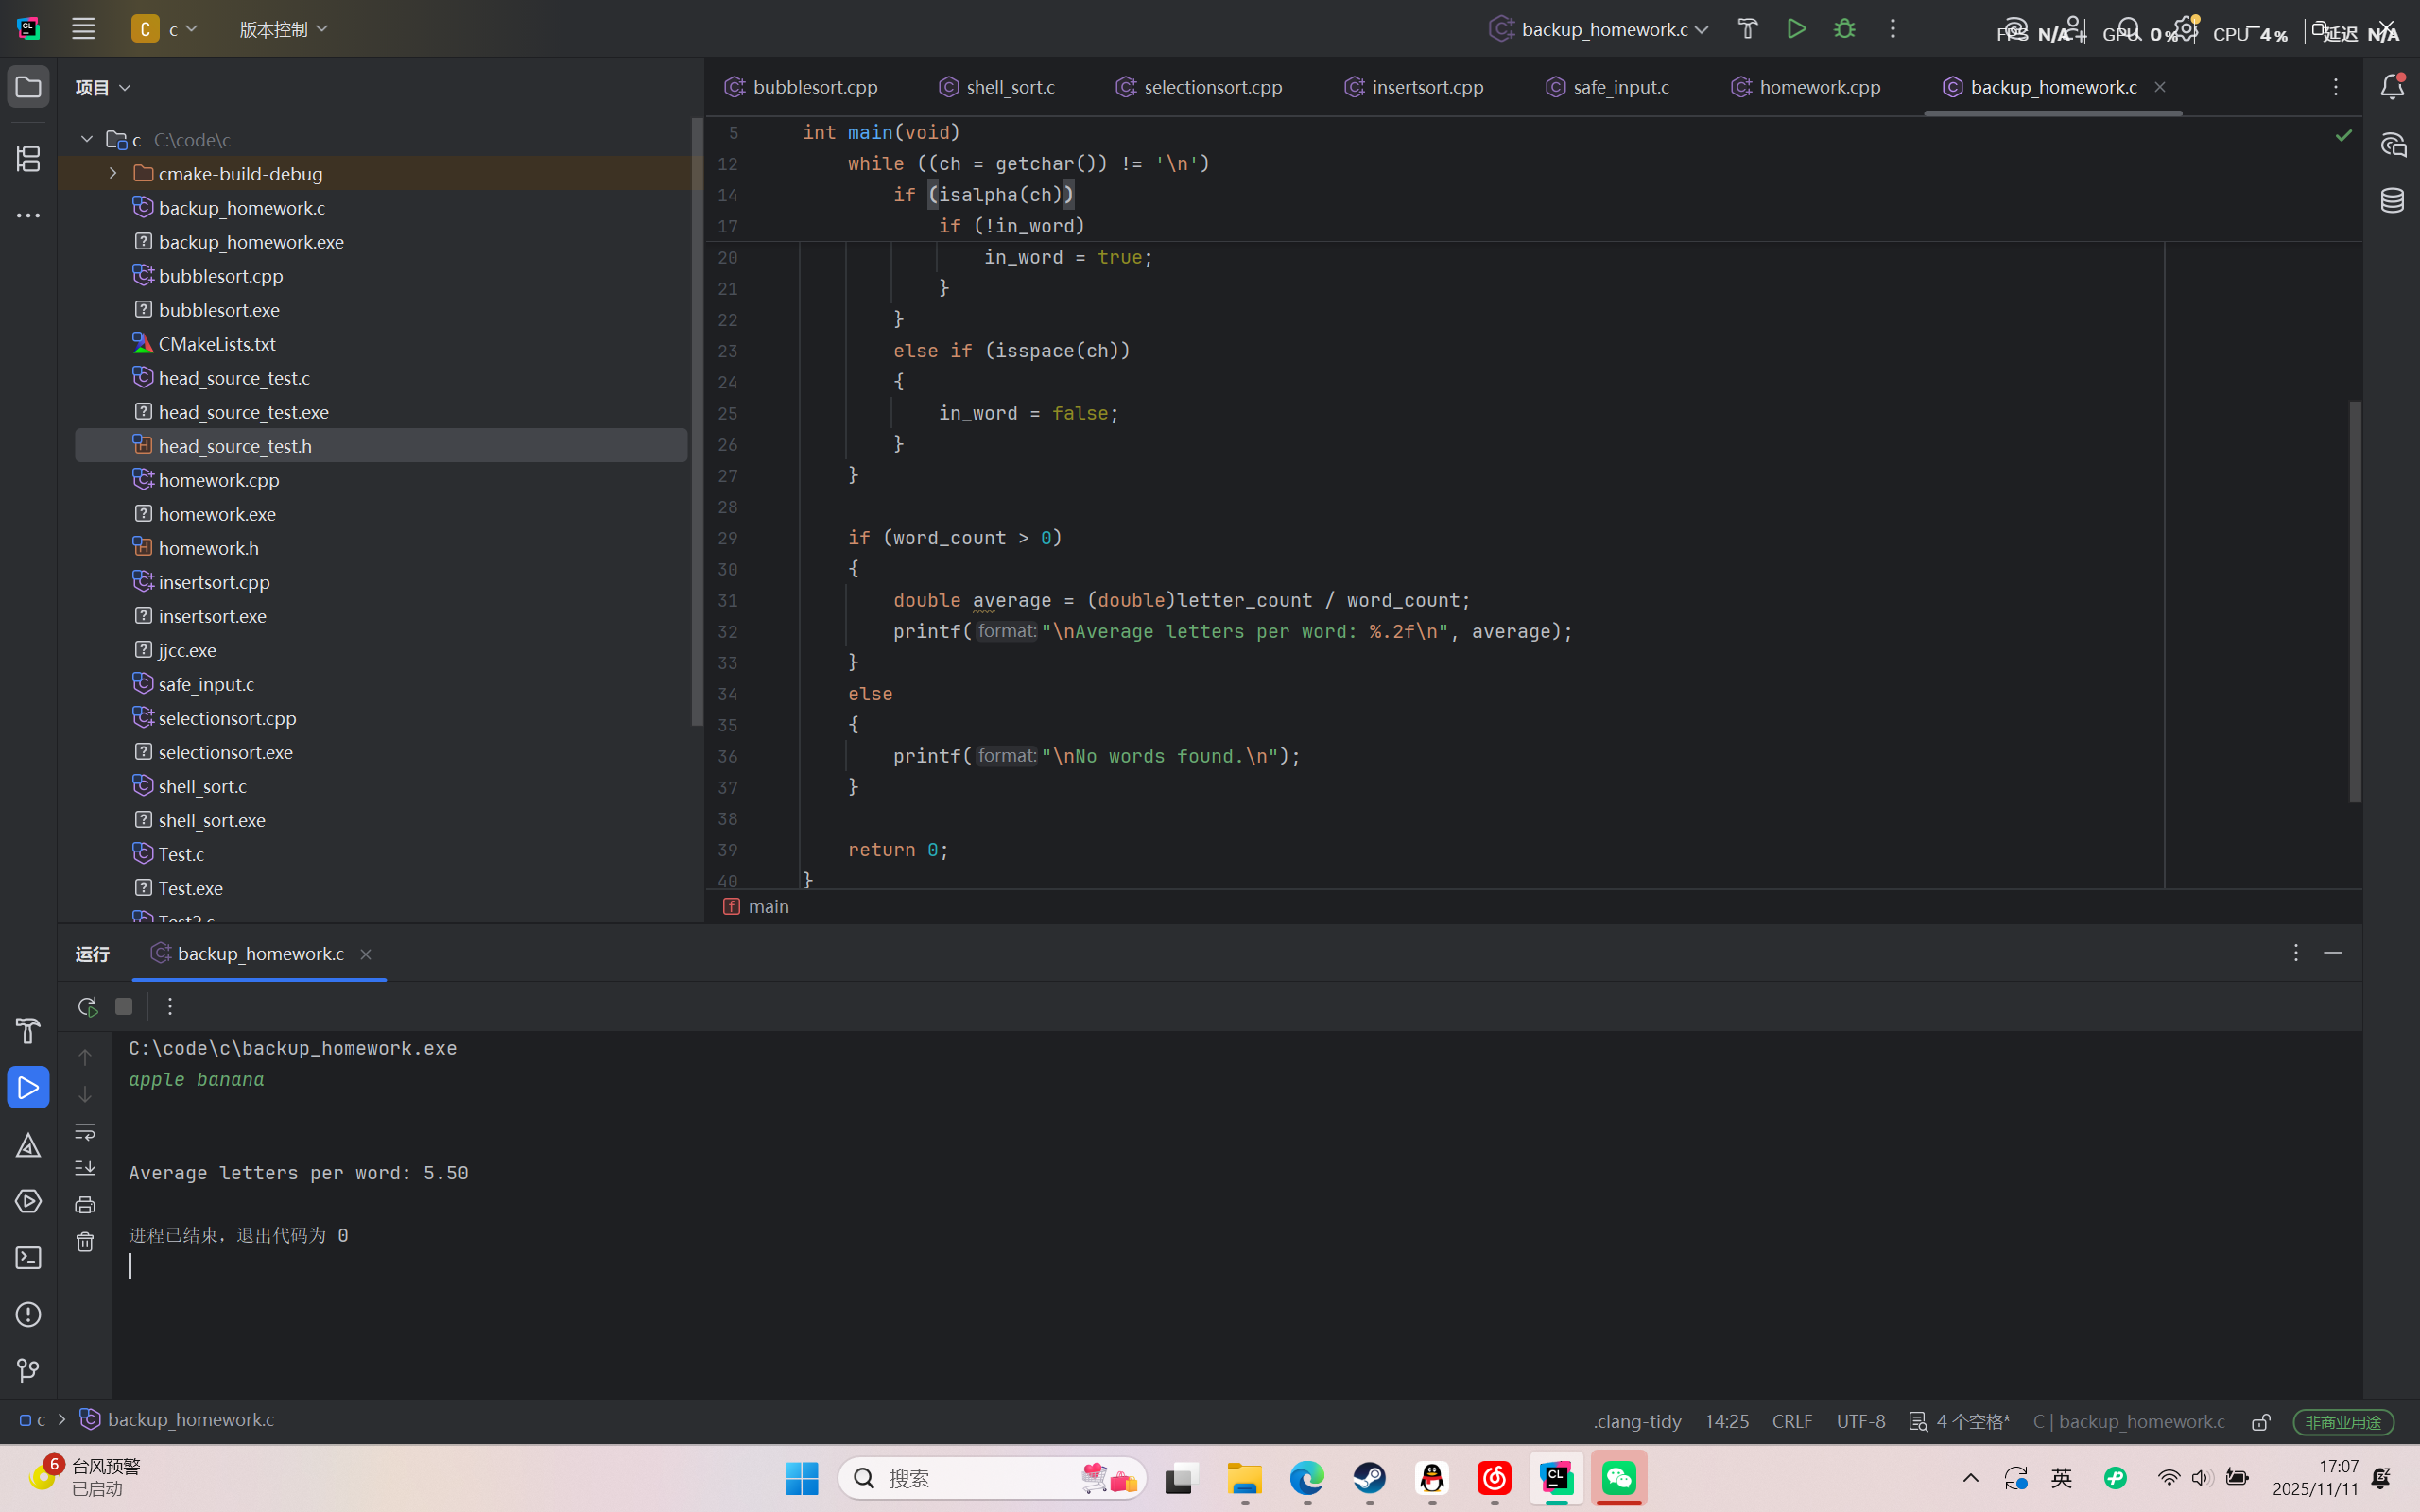Click the CRLF line separator indicator
2420x1512 pixels.
pyautogui.click(x=1791, y=1421)
